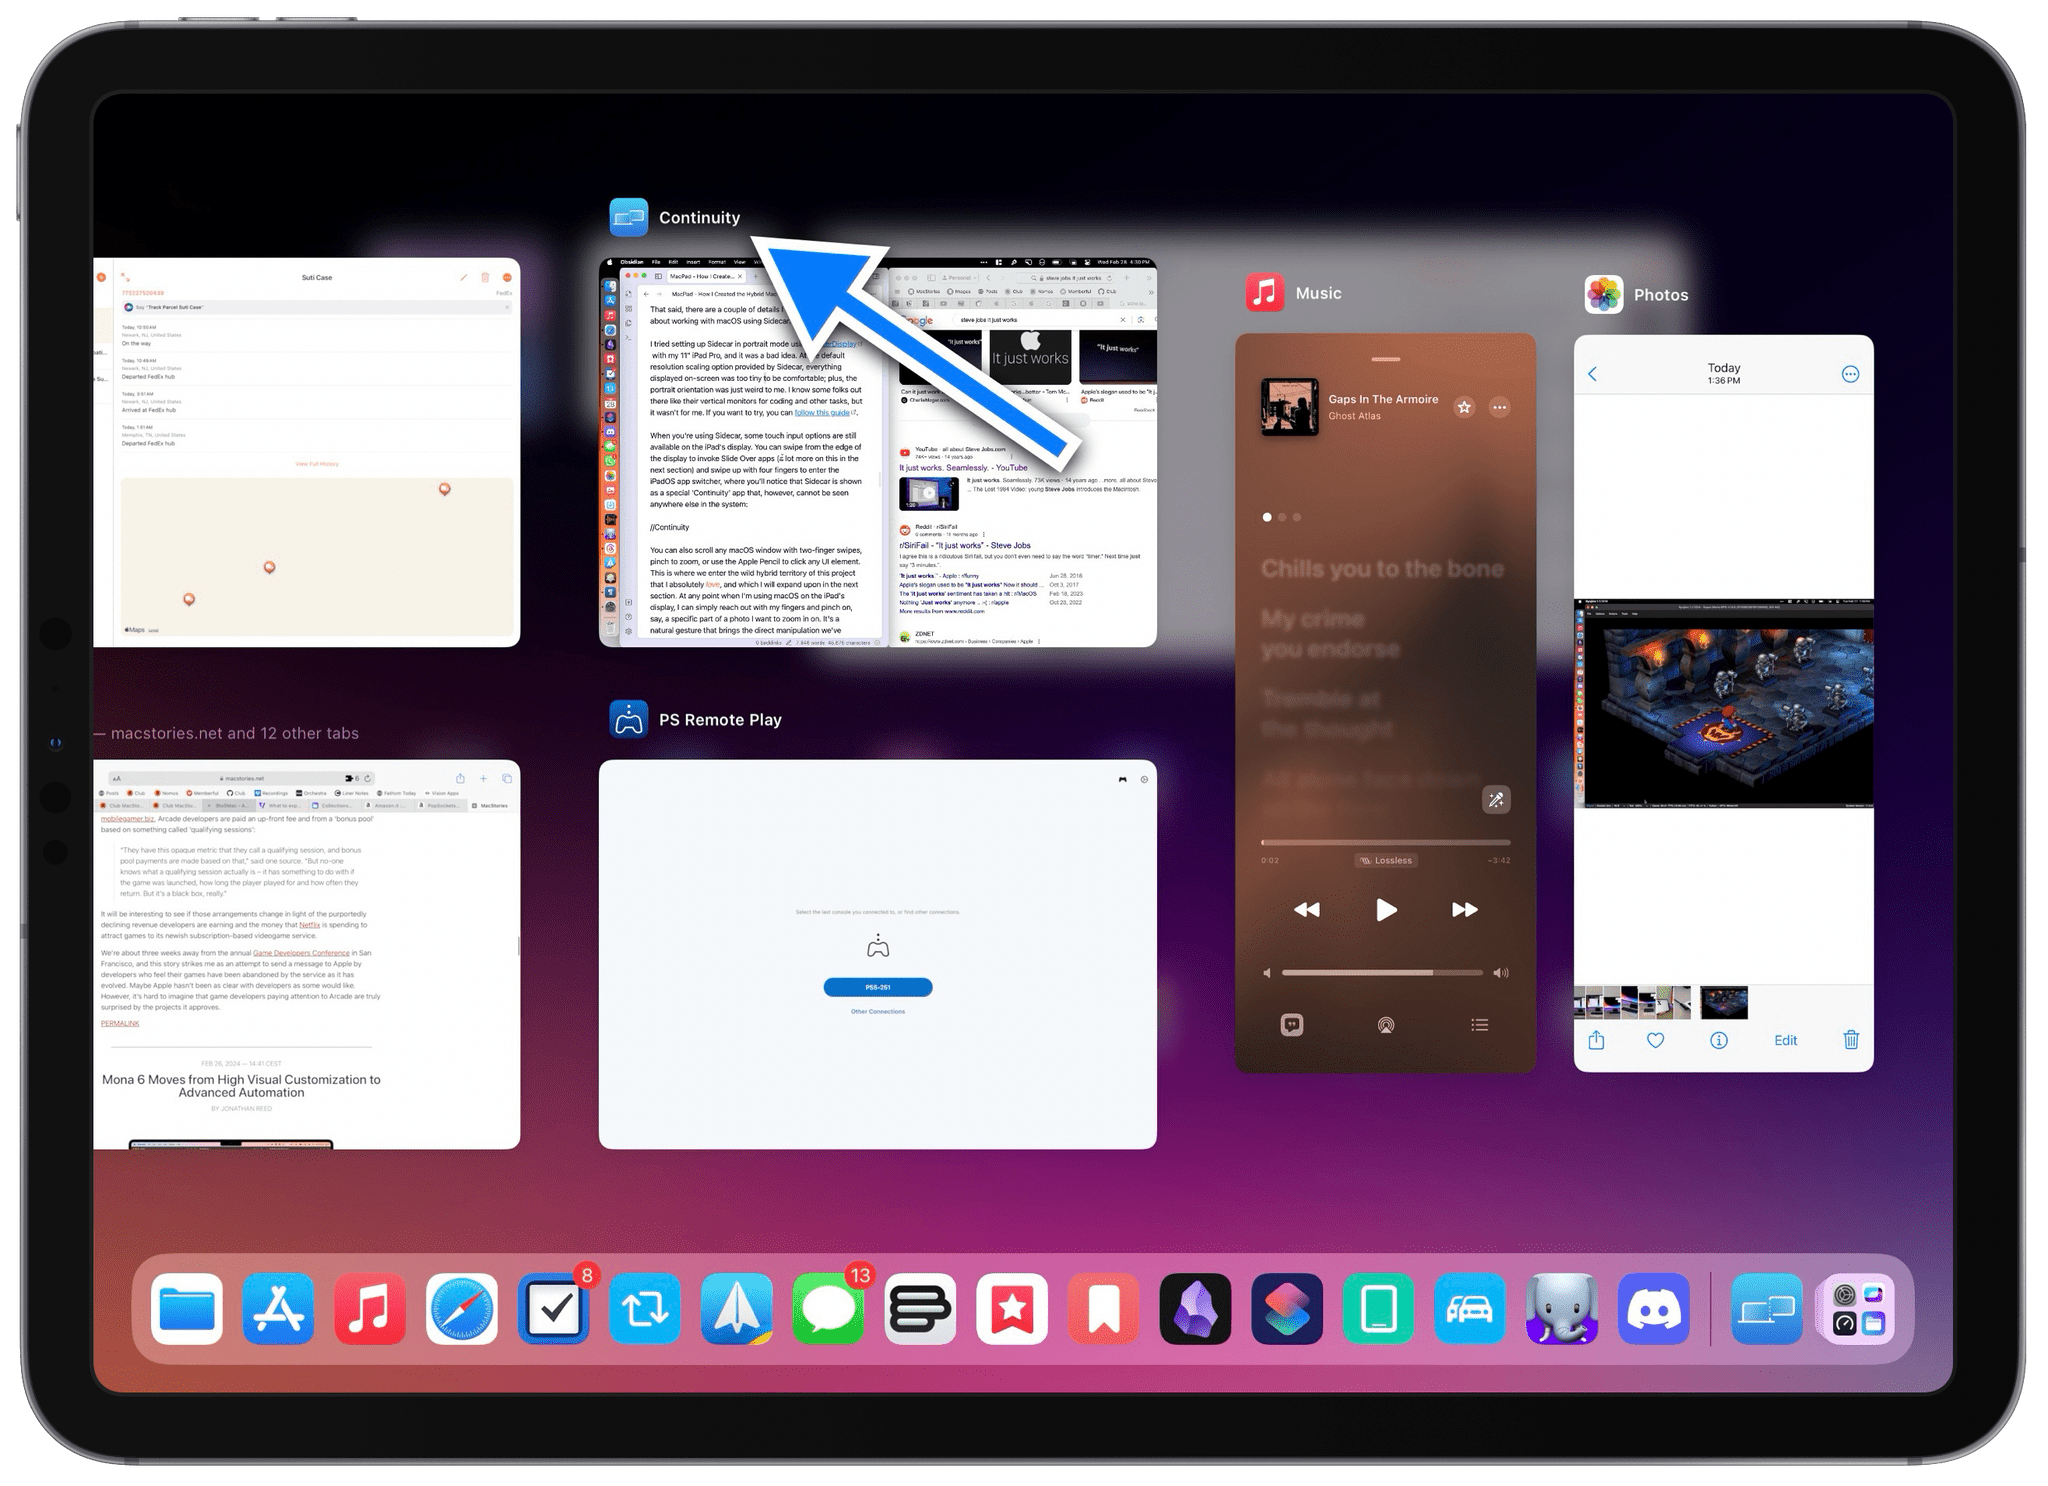
Task: Open the App Library folder in the dock
Action: 1858,1308
